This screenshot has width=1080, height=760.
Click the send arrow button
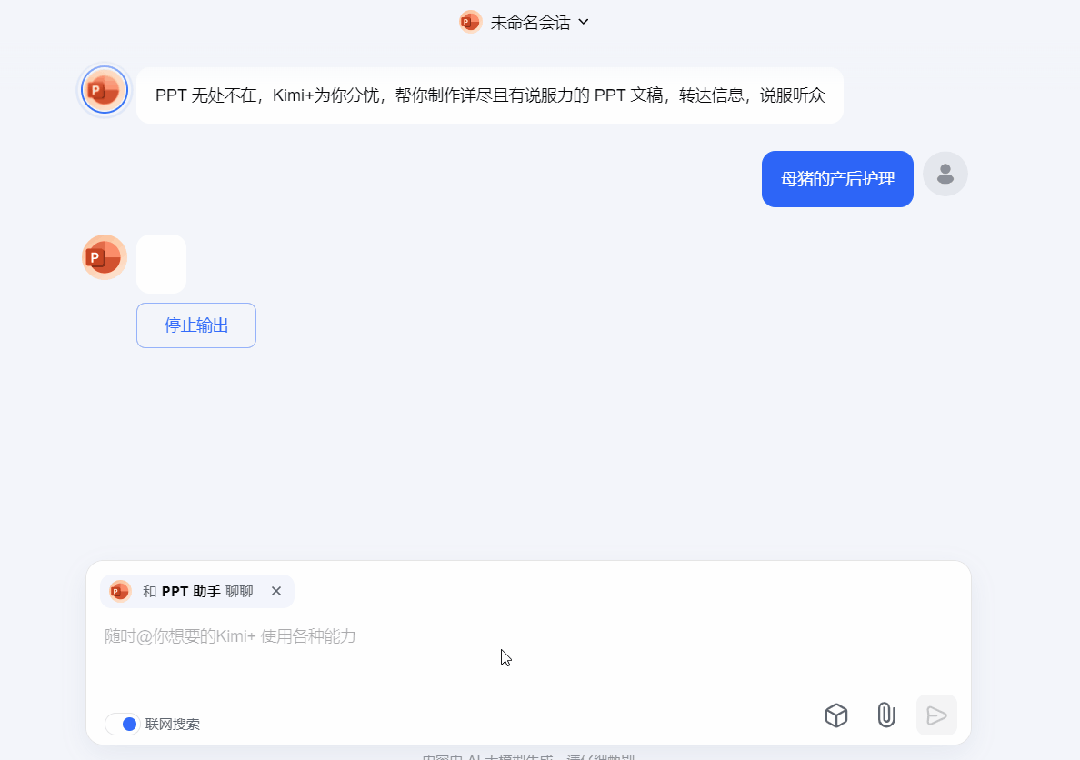[936, 715]
